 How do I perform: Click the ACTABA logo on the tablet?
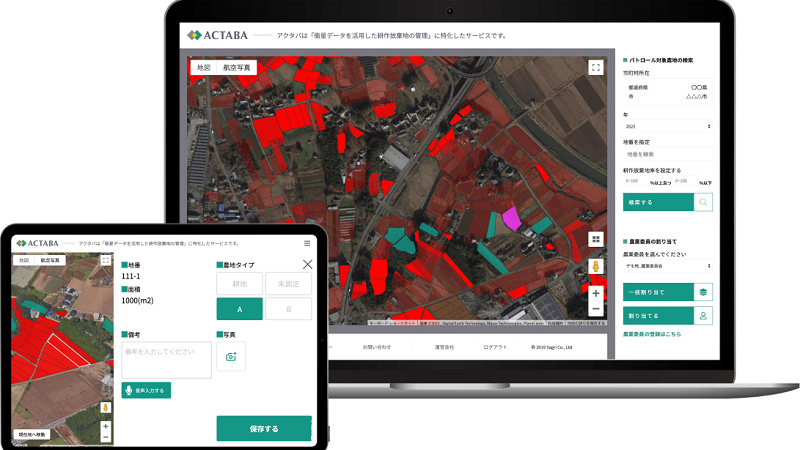click(x=37, y=243)
